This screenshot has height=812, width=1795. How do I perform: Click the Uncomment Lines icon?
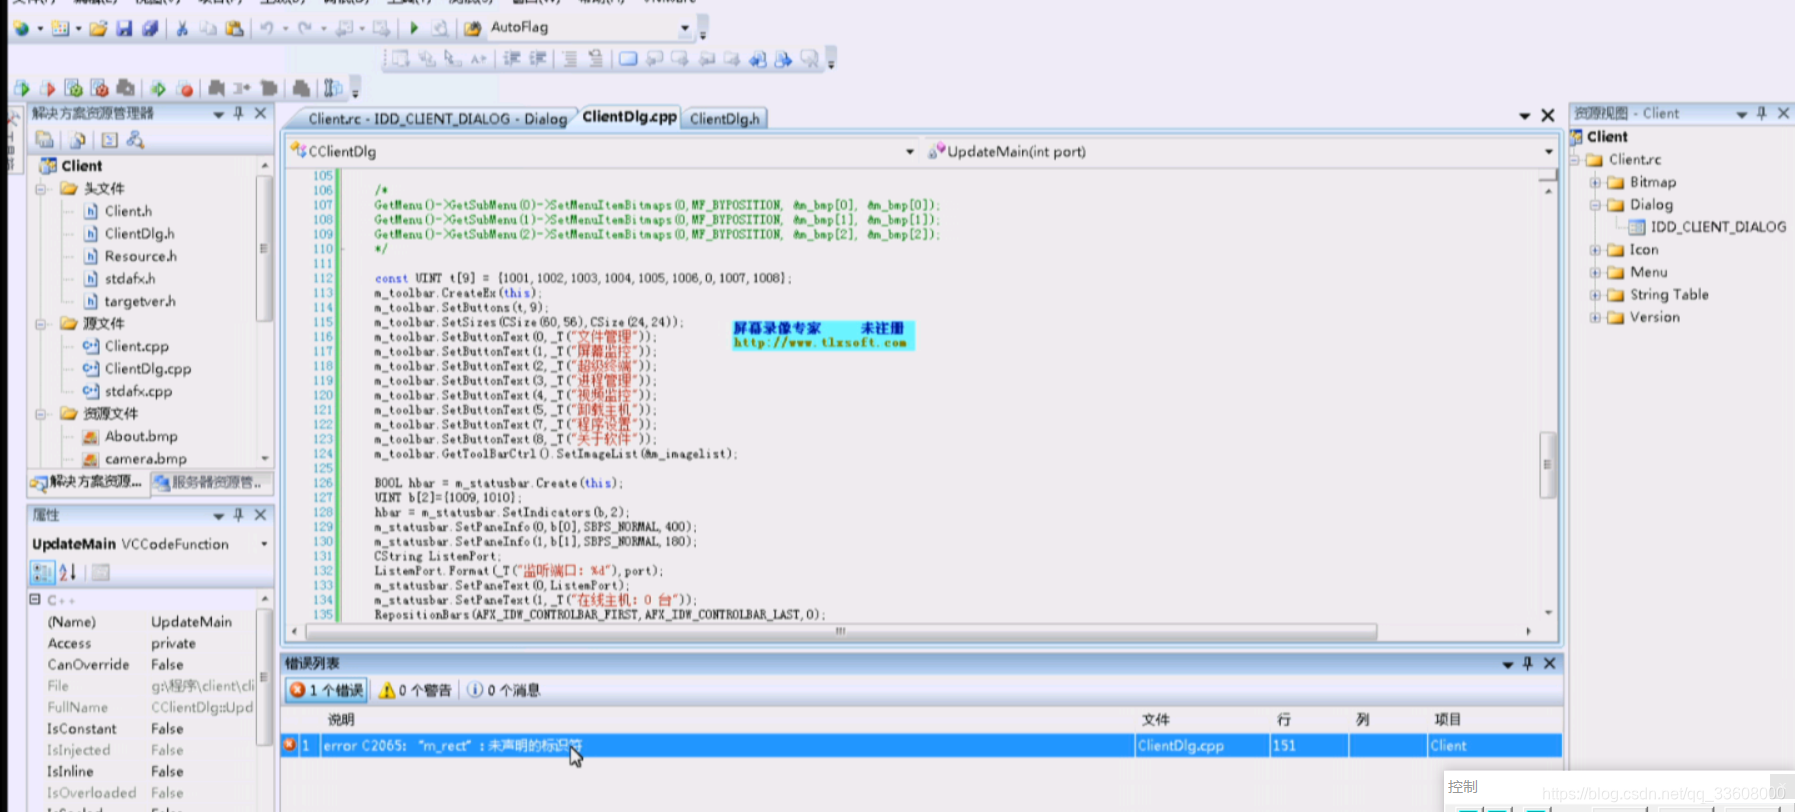(595, 59)
